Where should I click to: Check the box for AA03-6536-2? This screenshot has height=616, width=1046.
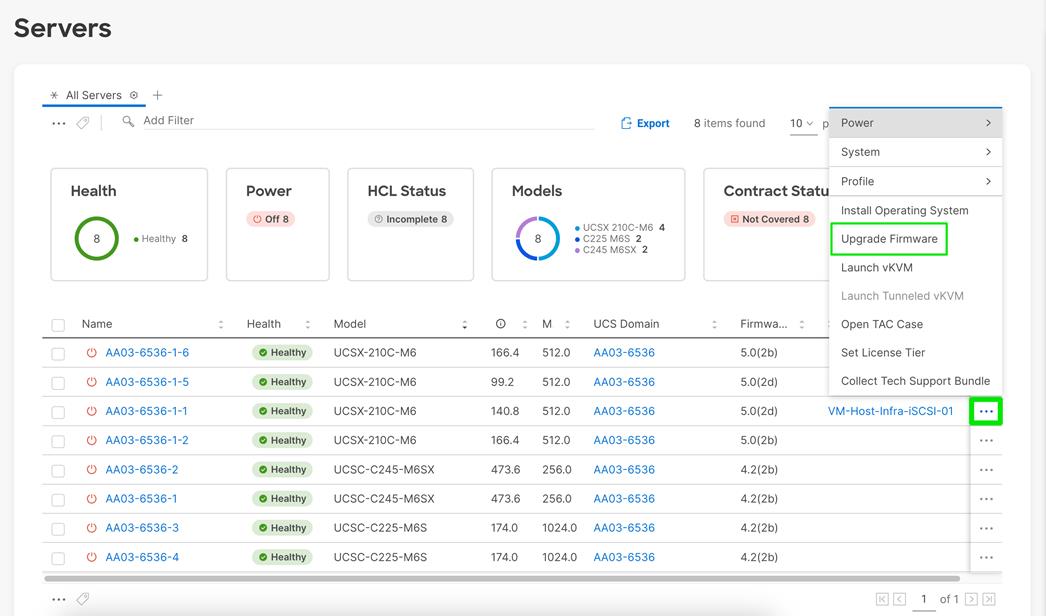pos(58,471)
